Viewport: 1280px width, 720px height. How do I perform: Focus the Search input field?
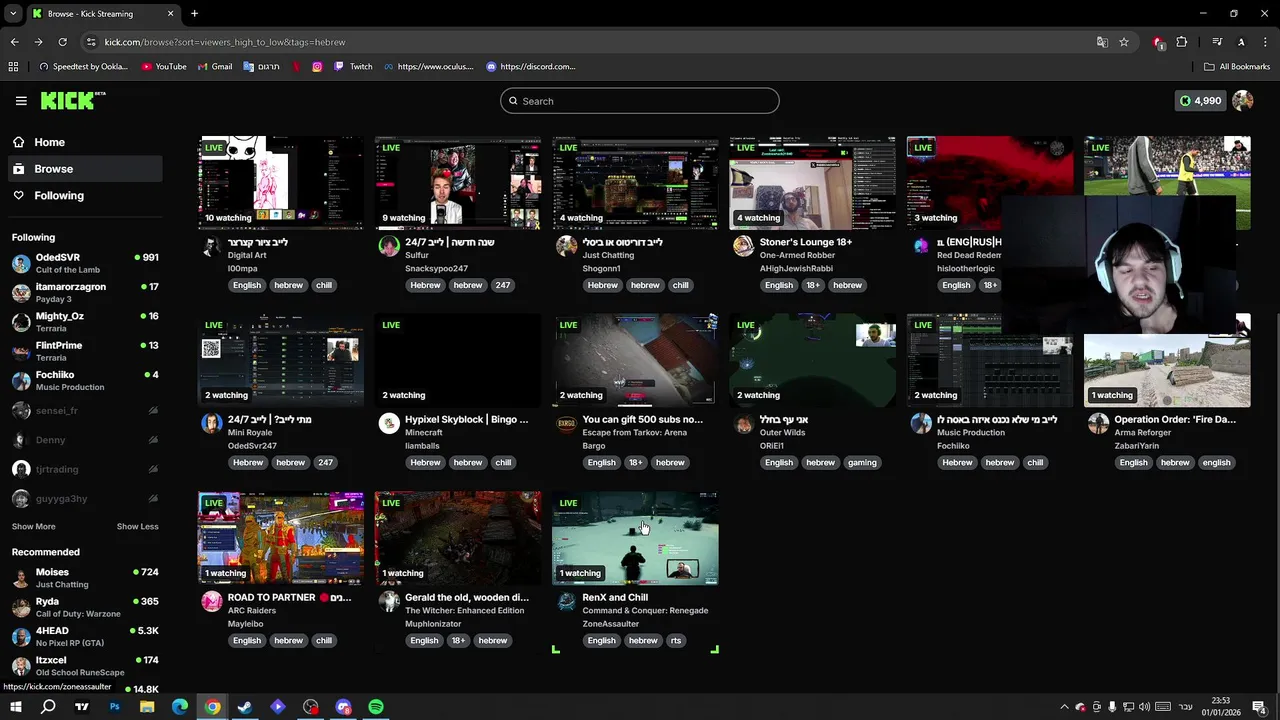(640, 101)
